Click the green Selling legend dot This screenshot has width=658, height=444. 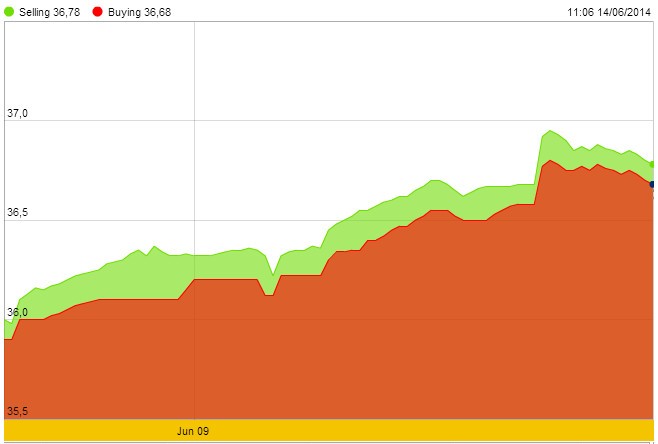[9, 10]
